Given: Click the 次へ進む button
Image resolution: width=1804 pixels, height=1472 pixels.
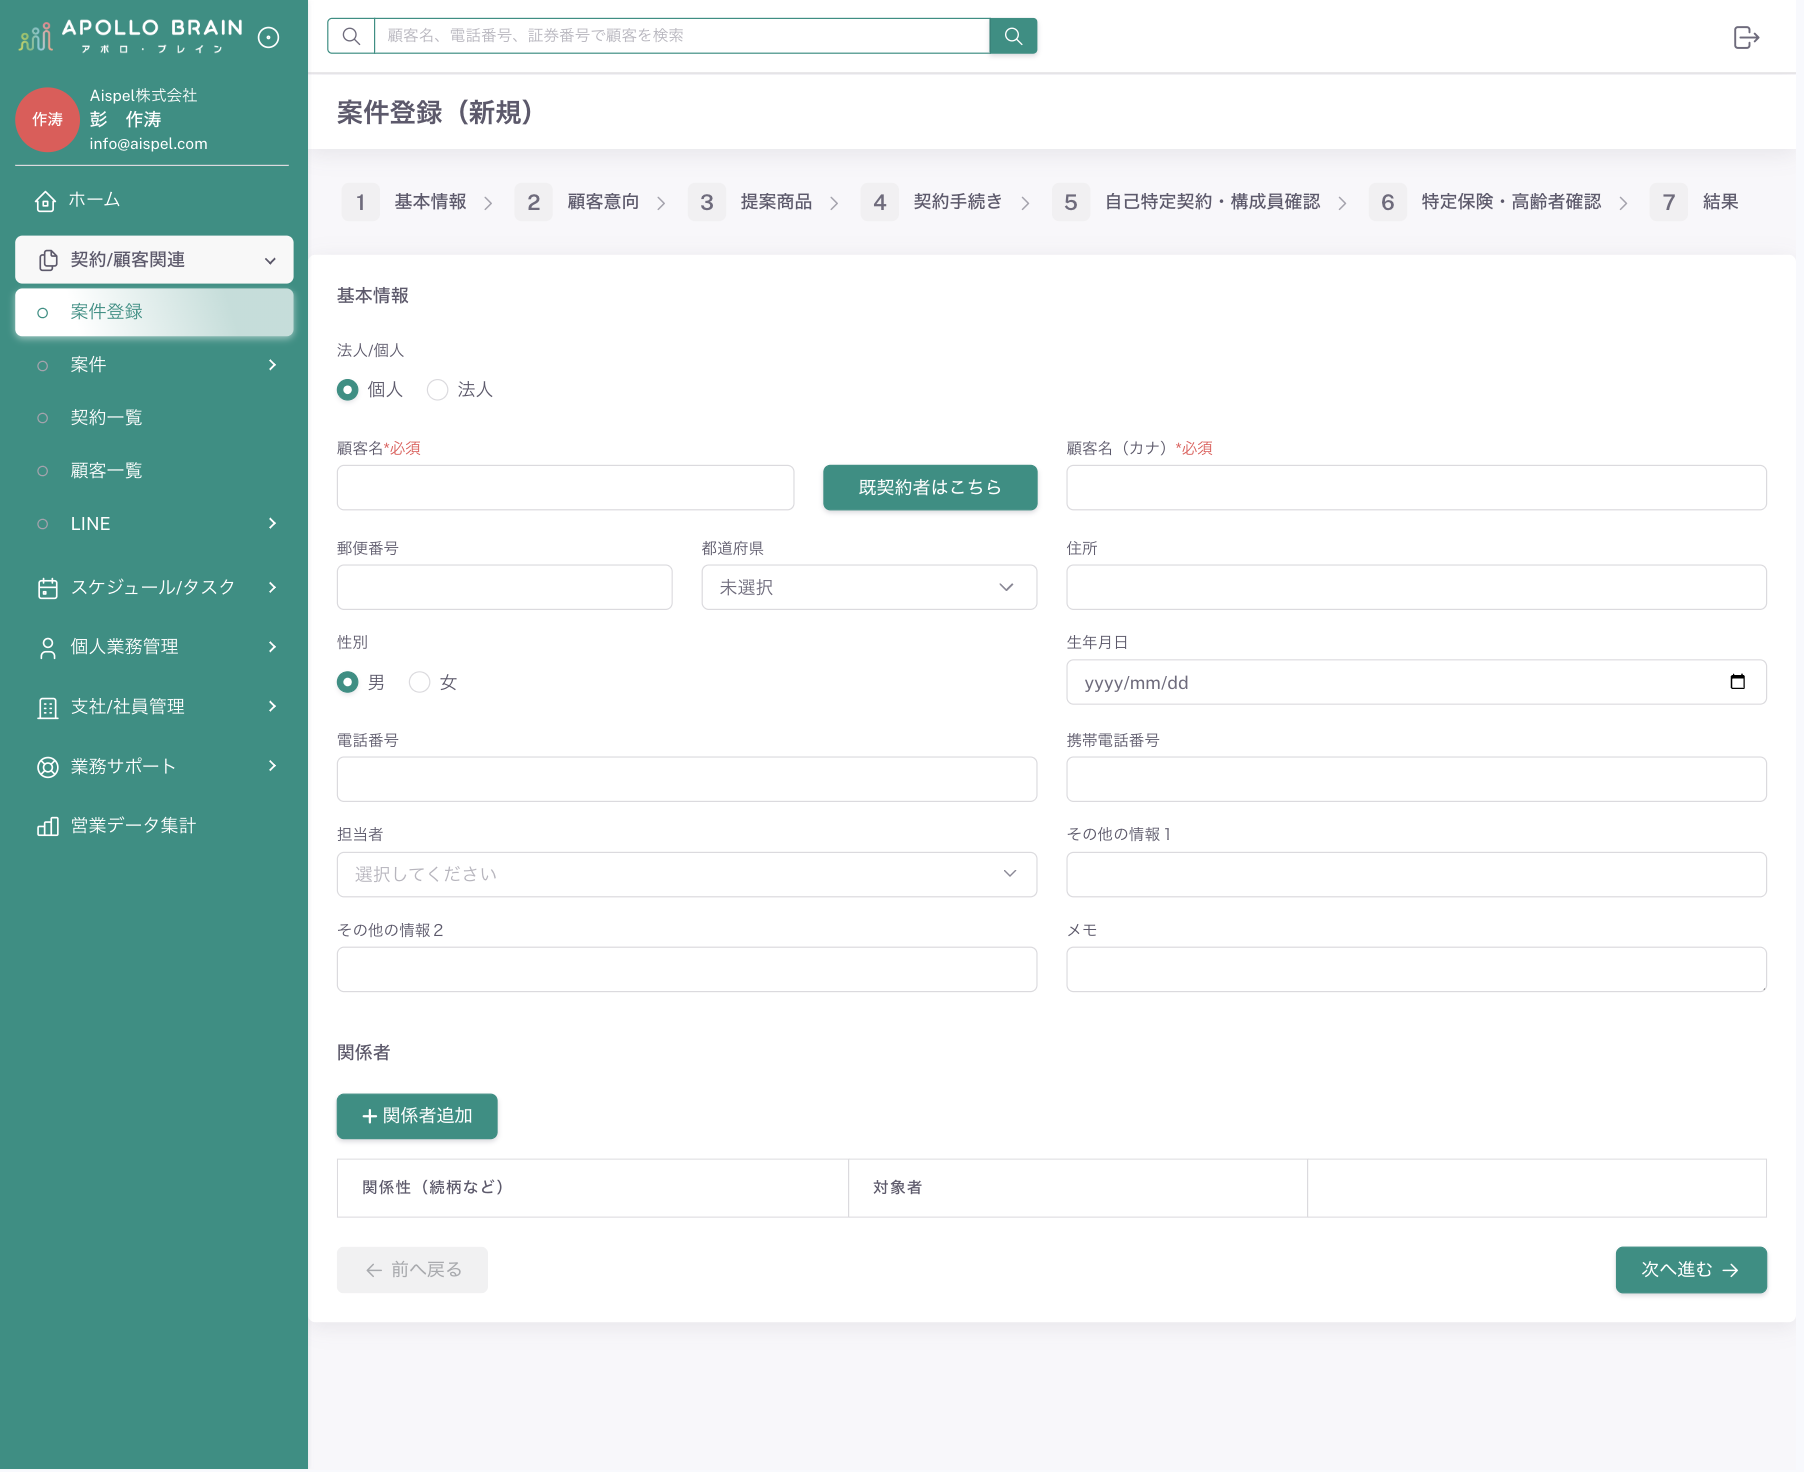Looking at the screenshot, I should (1691, 1270).
